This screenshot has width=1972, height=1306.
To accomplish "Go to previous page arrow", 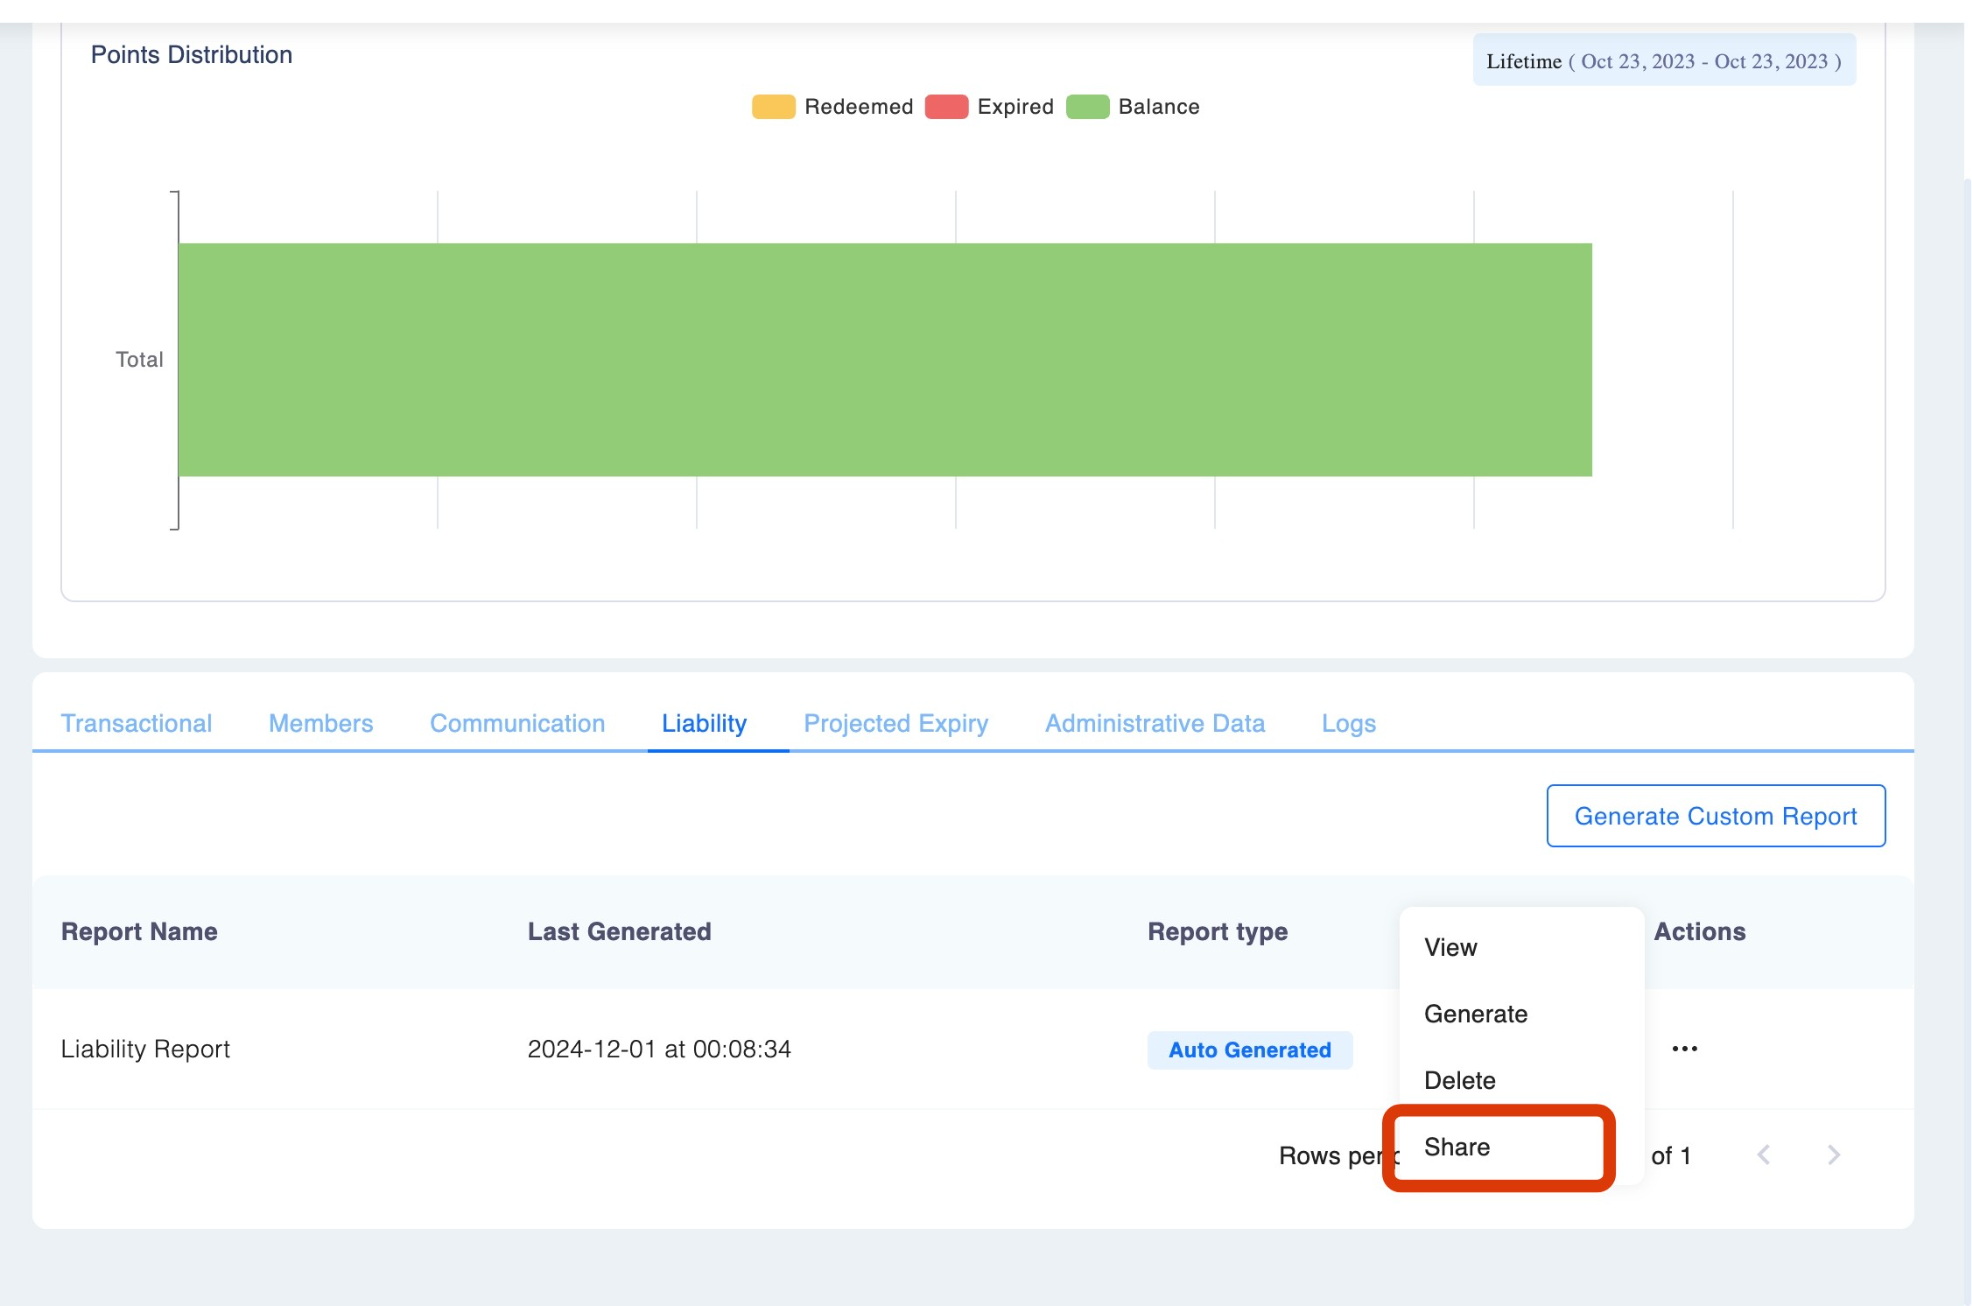I will [1764, 1155].
